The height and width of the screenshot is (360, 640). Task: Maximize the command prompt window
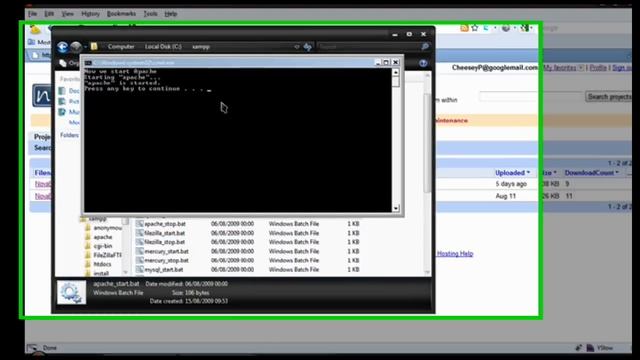[x=386, y=62]
